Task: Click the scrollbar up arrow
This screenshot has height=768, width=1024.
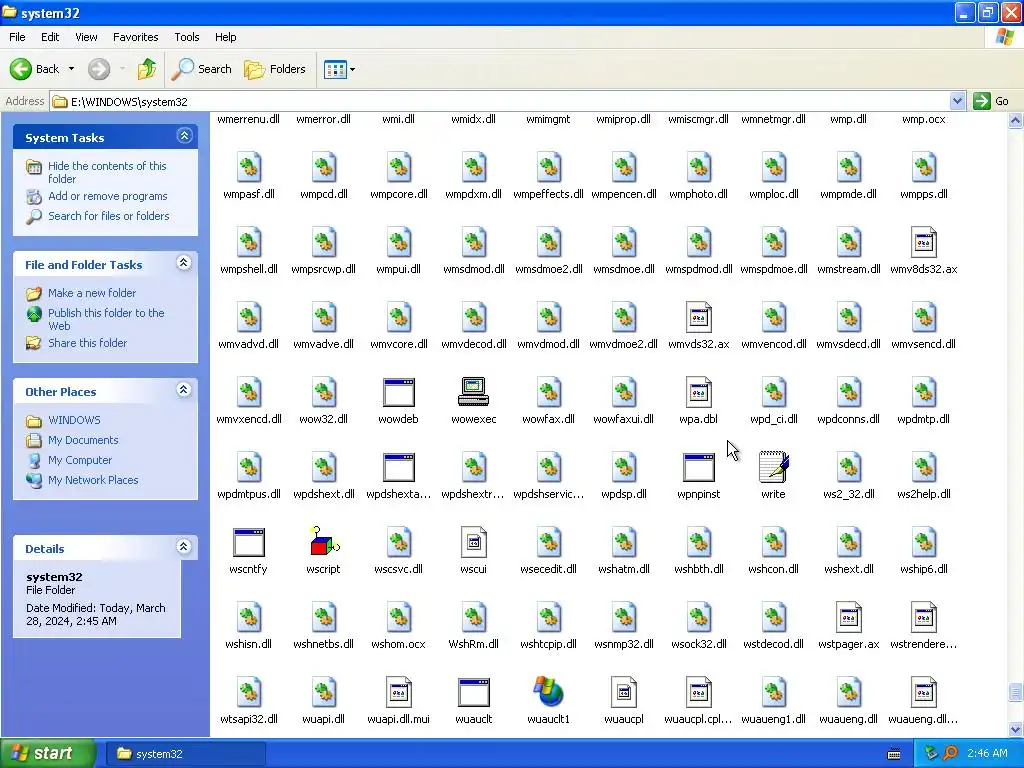Action: pyautogui.click(x=1015, y=120)
